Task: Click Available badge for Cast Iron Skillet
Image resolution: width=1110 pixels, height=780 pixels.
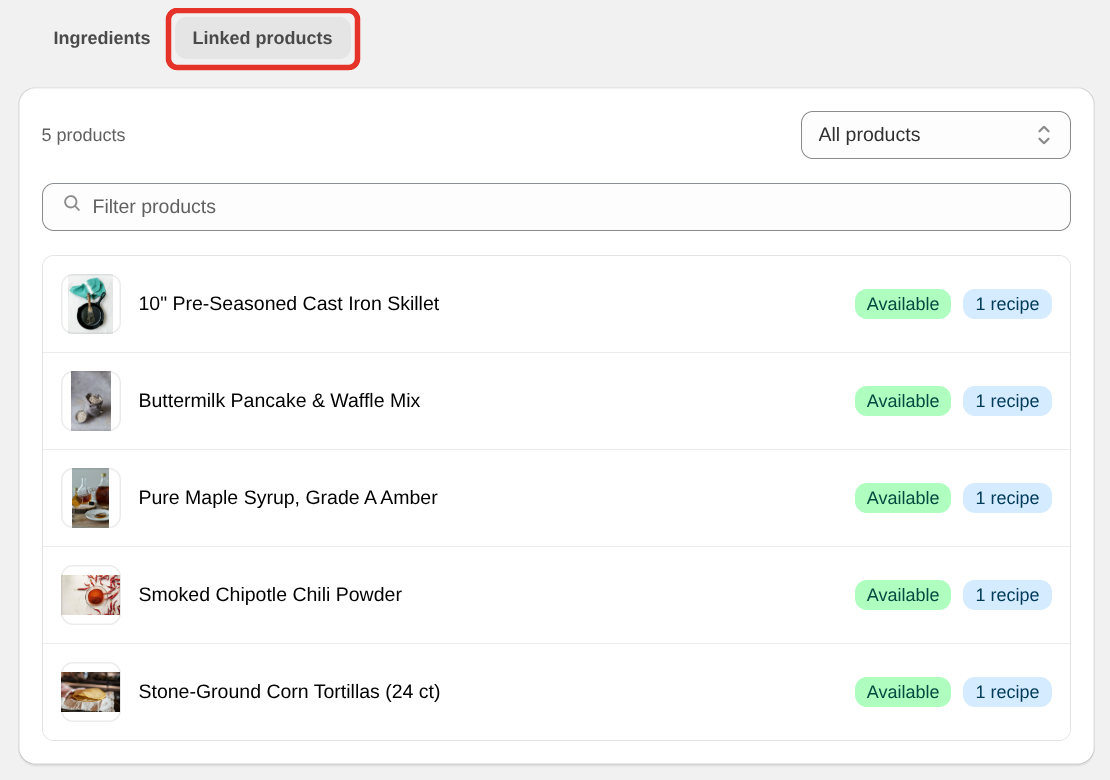Action: (903, 304)
